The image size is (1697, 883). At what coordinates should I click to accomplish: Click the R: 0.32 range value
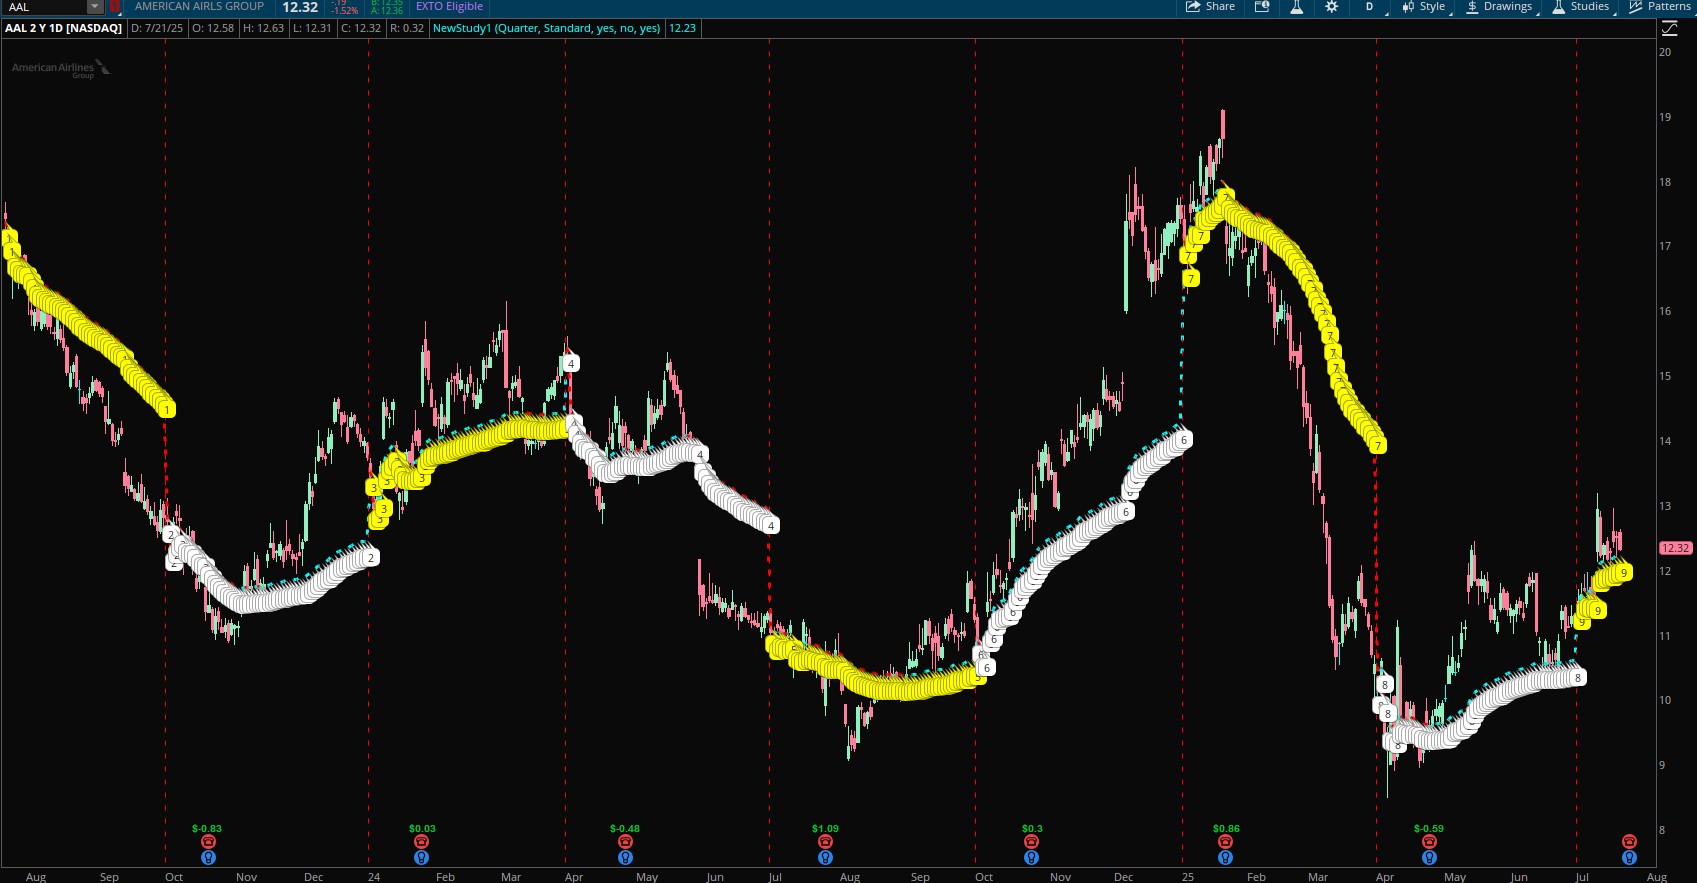tap(407, 28)
